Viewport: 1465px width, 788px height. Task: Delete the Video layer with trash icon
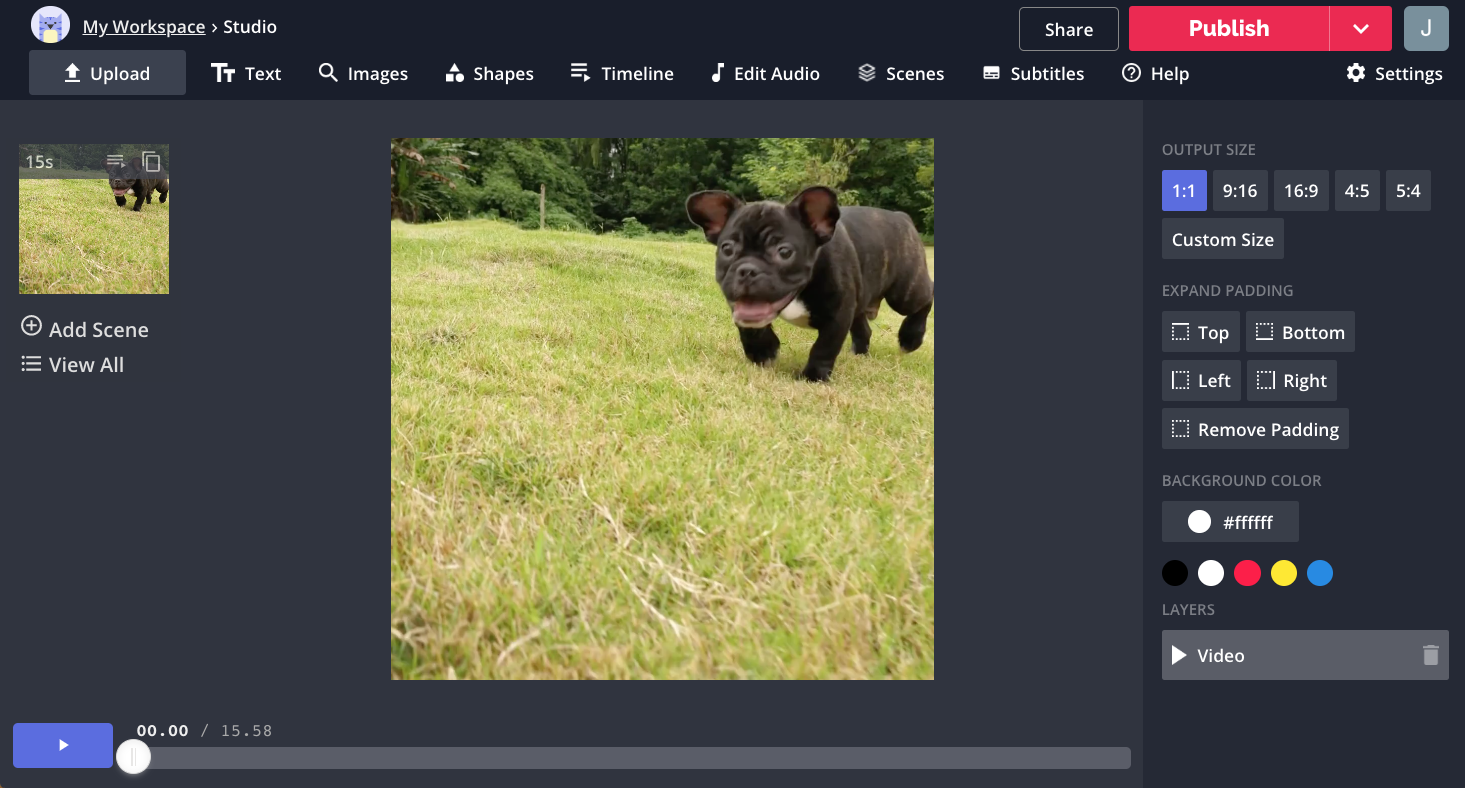pyautogui.click(x=1430, y=655)
